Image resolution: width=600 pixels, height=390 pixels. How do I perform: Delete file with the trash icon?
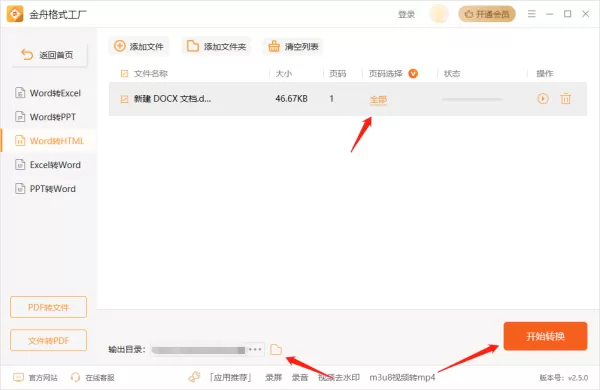click(566, 99)
